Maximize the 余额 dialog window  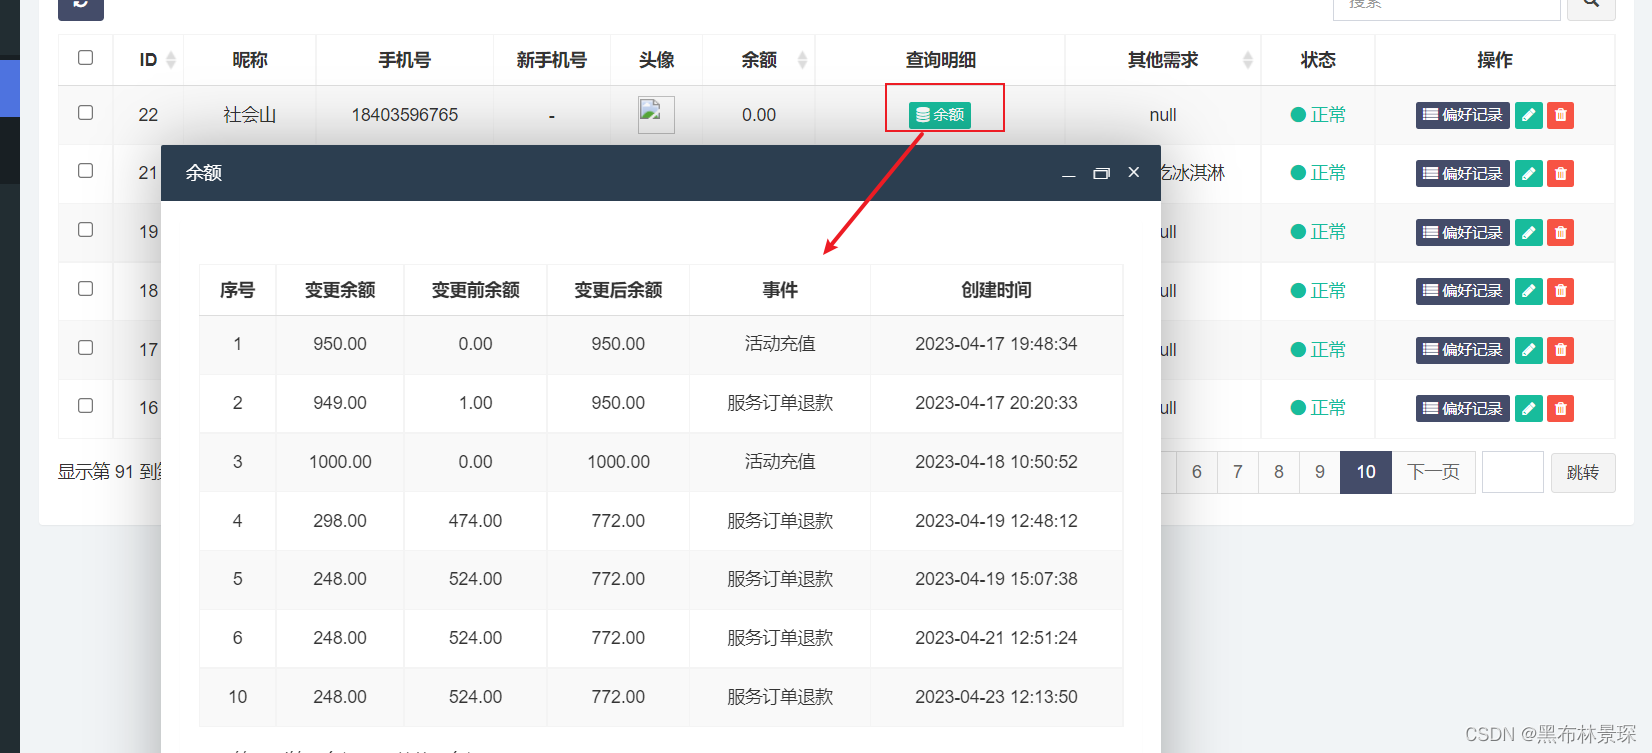[1101, 173]
